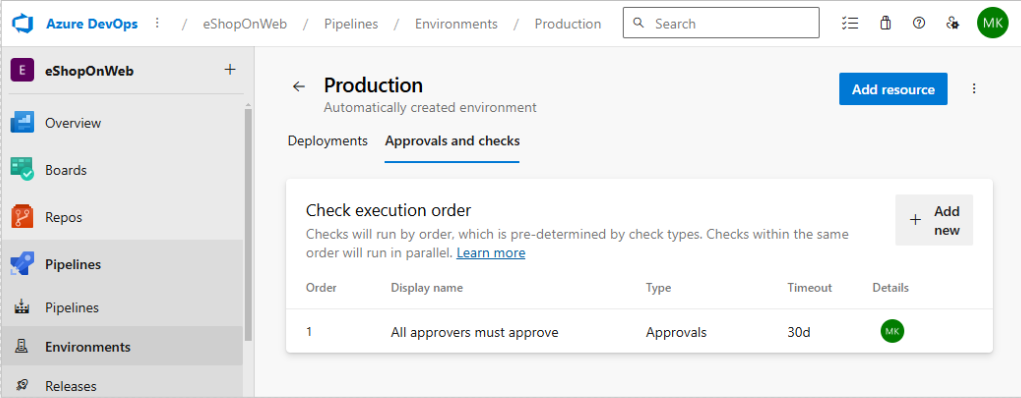Click the Display name column header
Screen dimensions: 1021x398
427,287
